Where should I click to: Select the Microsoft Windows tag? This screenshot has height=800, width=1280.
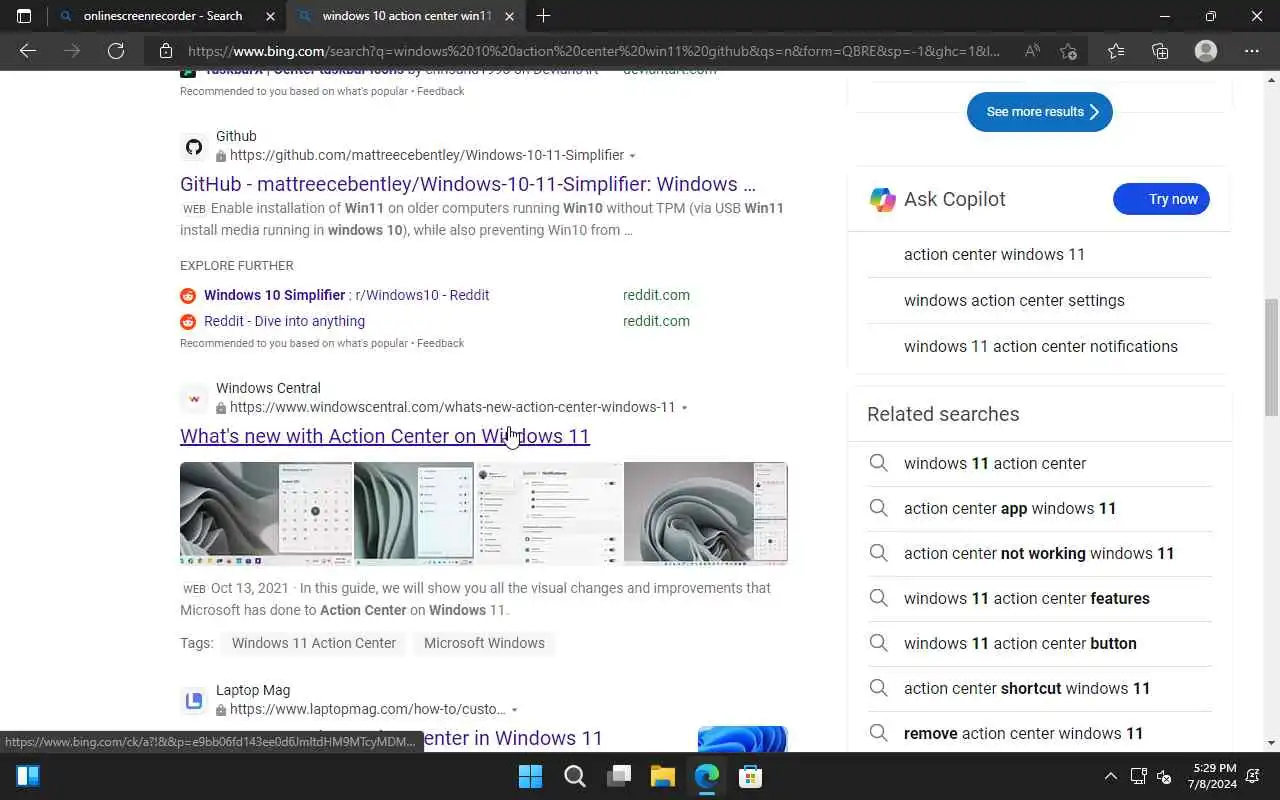coord(484,643)
